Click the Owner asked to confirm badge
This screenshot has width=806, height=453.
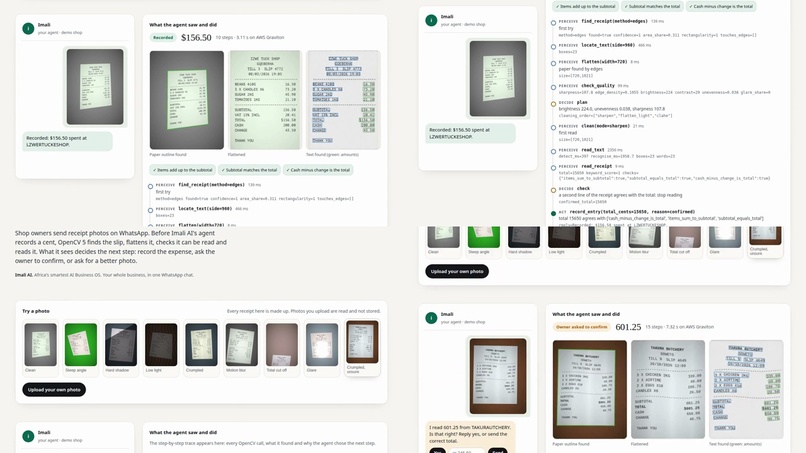tap(581, 327)
